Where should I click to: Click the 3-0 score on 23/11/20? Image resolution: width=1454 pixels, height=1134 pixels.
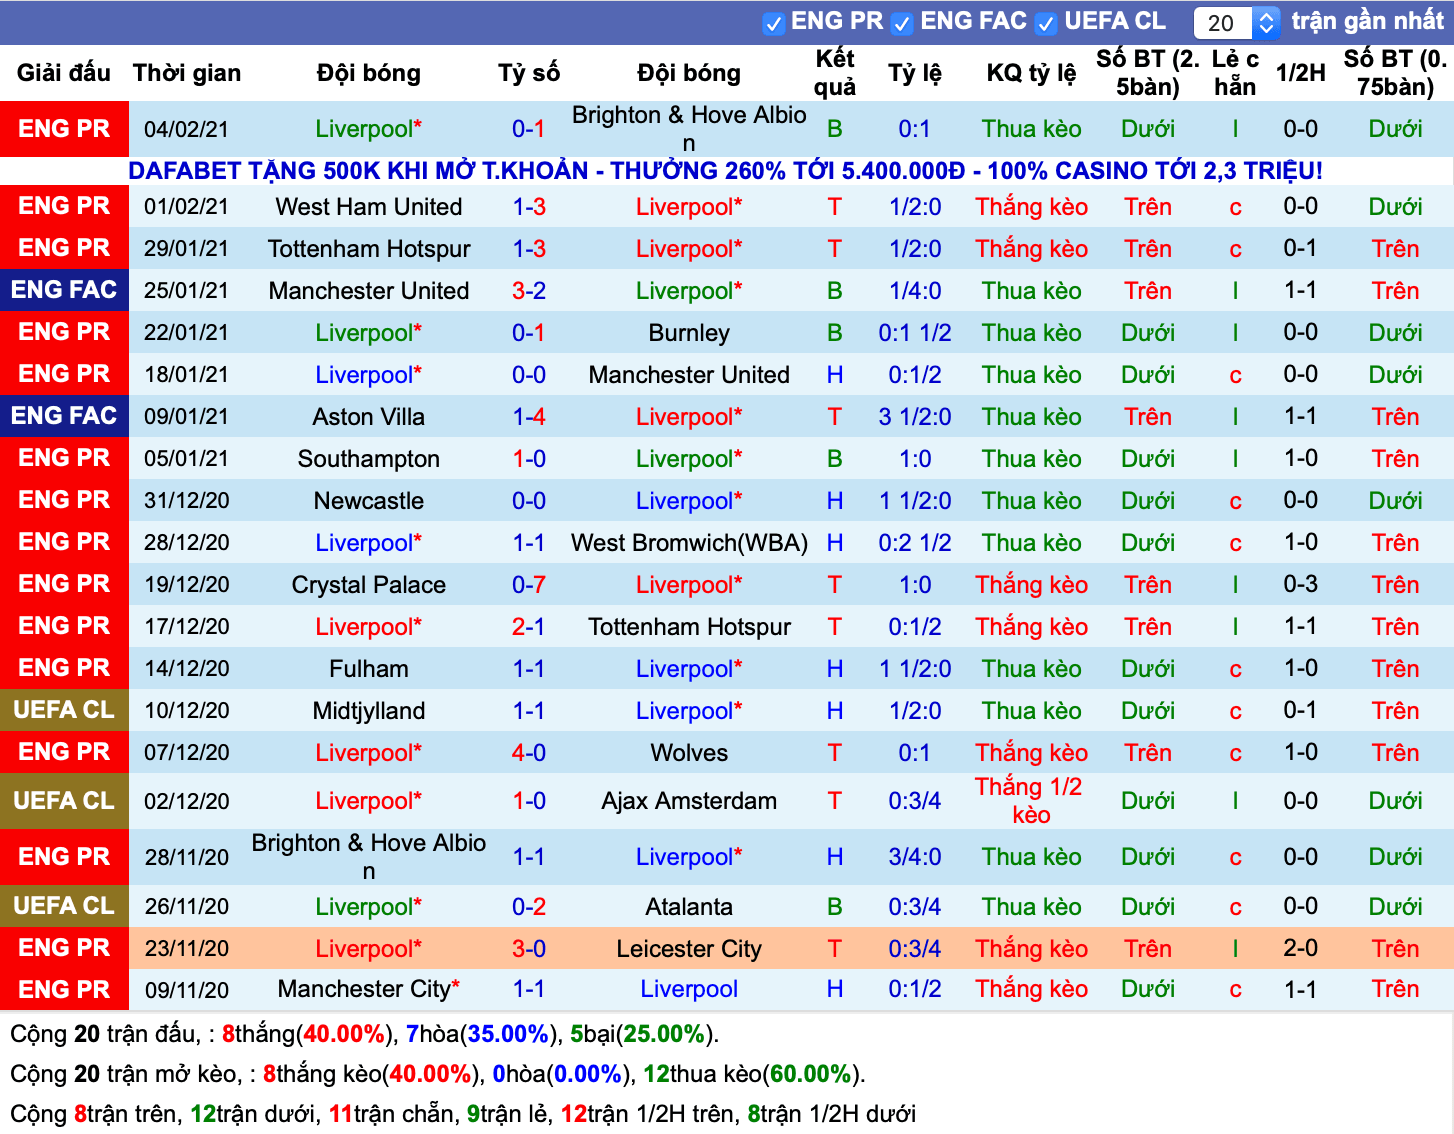click(x=529, y=949)
